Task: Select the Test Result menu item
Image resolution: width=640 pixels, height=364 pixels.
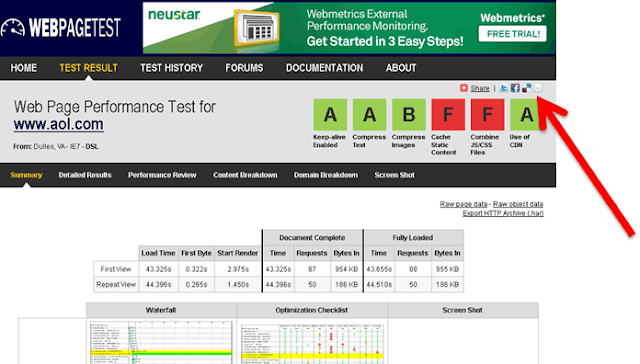Action: tap(88, 68)
